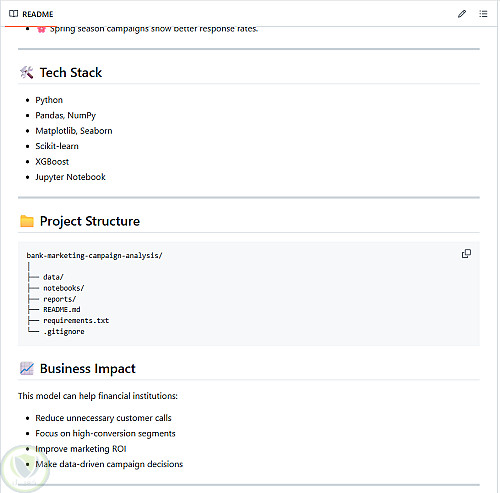Click the folder emoji beside Project Structure
The image size is (500, 493).
(x=27, y=221)
